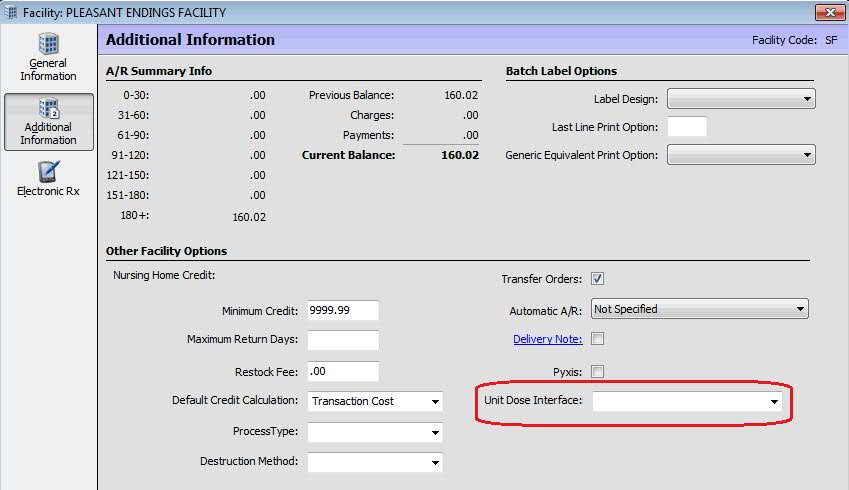Click the Batch Label Options heading

(561, 71)
